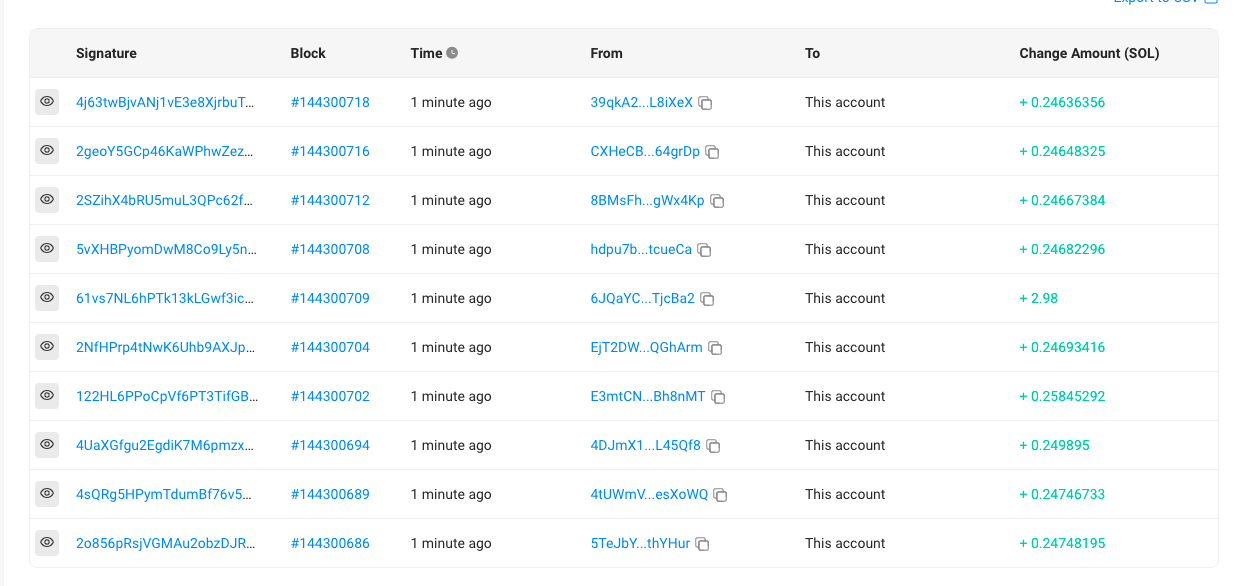This screenshot has height=586, width=1243.
Task: Open block #144300694 details
Action: point(330,445)
